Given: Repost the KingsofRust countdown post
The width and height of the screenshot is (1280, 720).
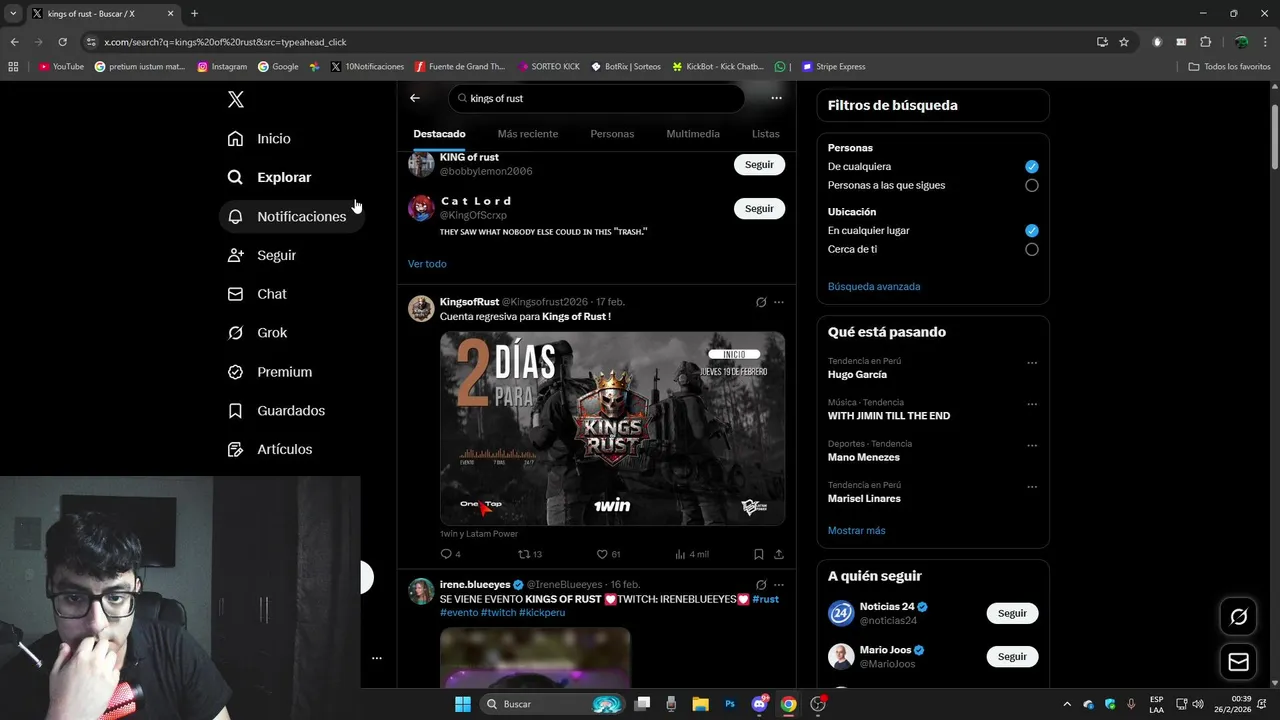Looking at the screenshot, I should (x=529, y=554).
